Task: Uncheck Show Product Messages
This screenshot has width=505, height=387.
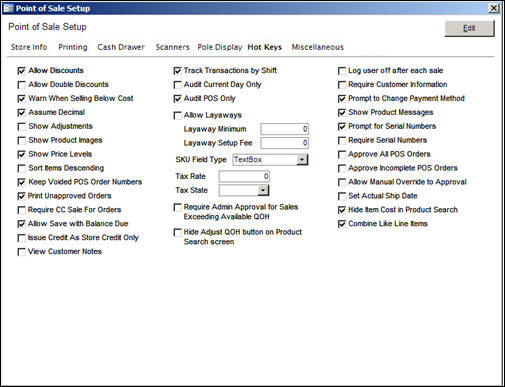Action: [342, 113]
